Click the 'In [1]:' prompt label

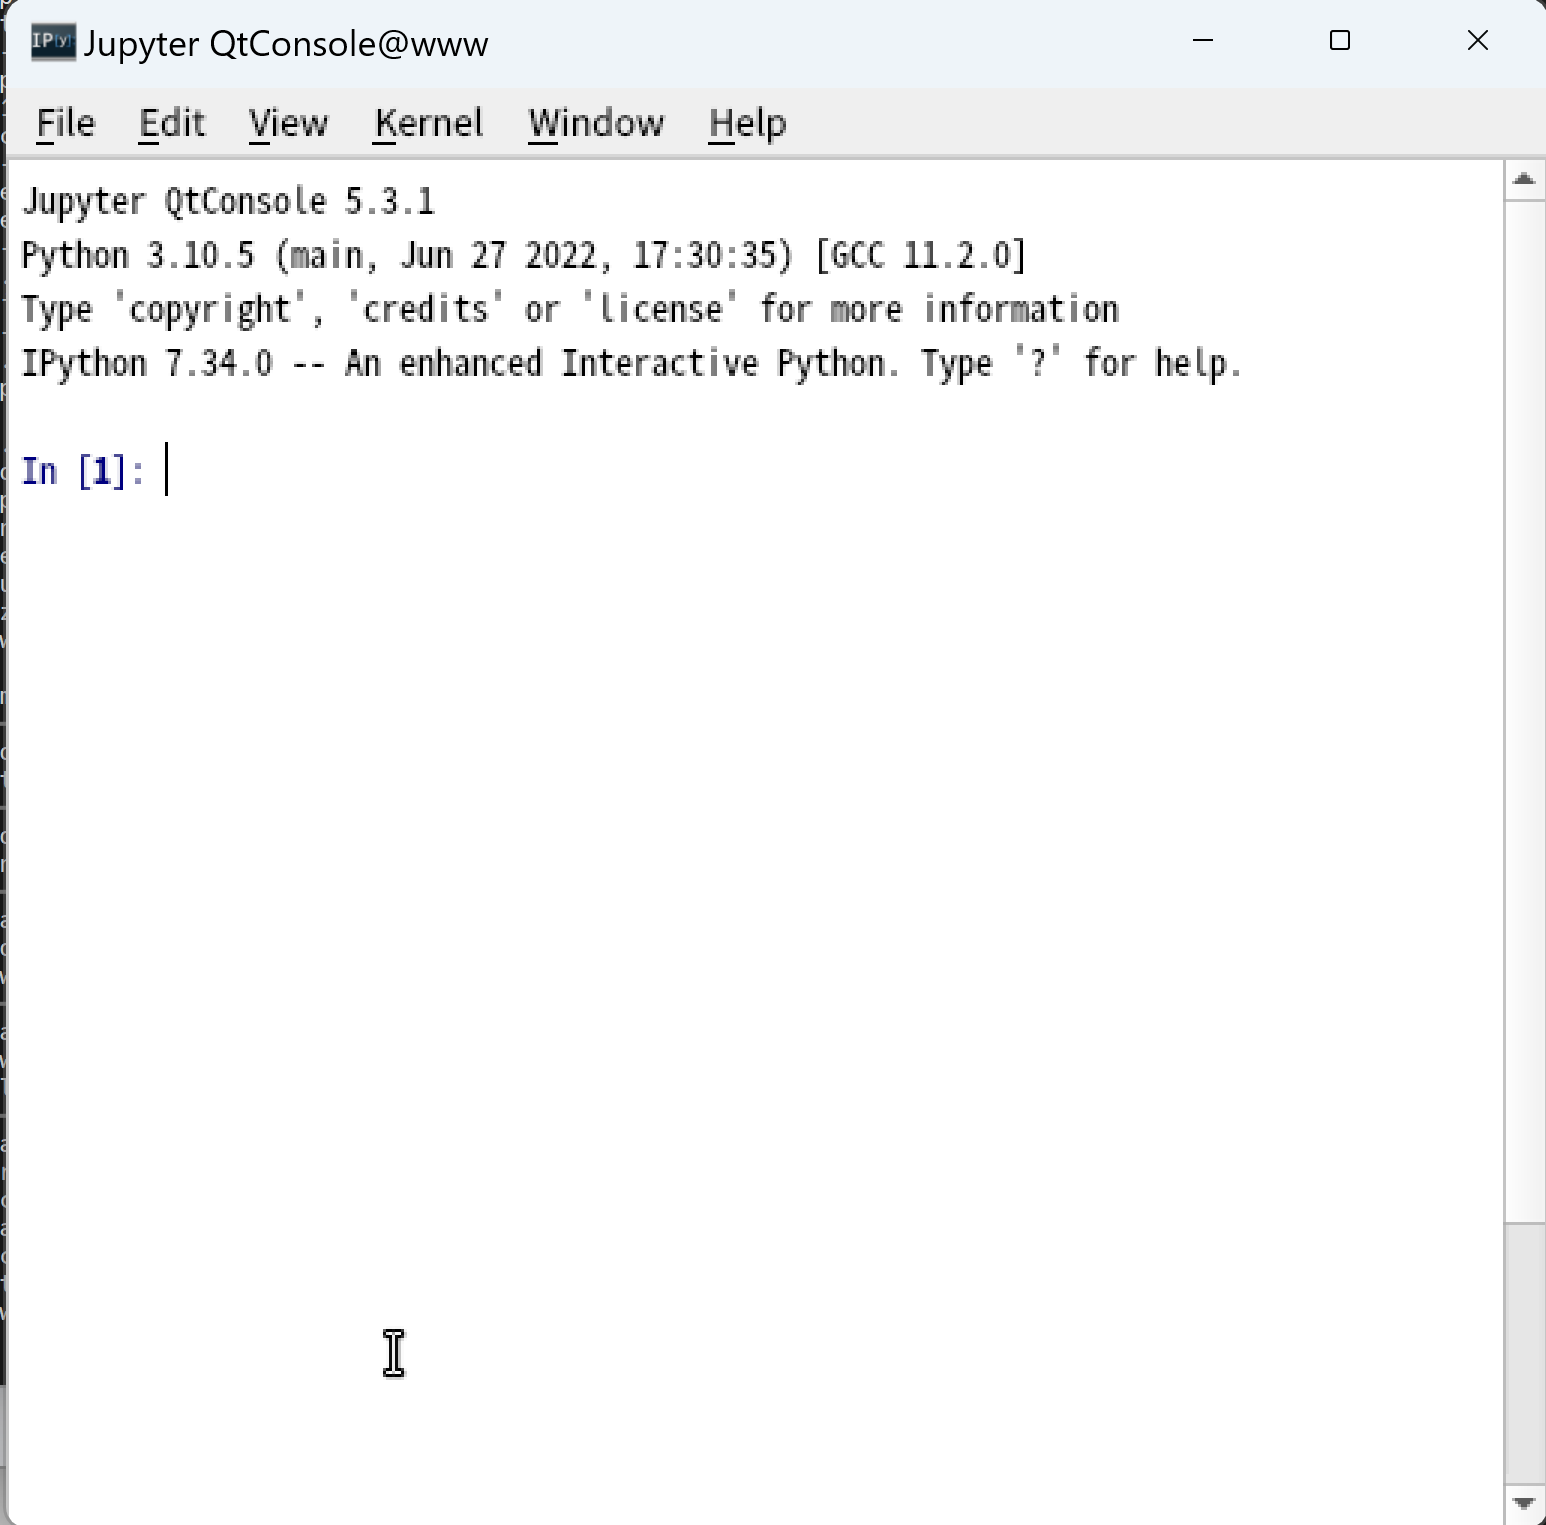pos(83,471)
